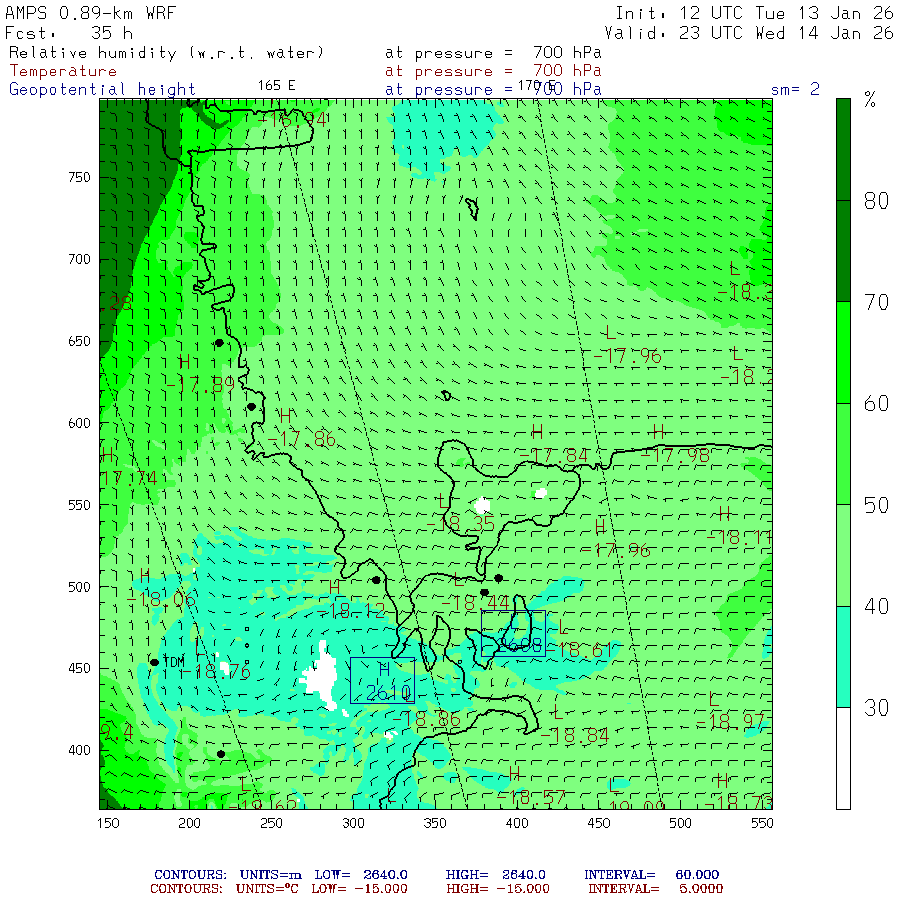The height and width of the screenshot is (900, 900).
Task: Click the temperature value '-18.76'
Action: coord(216,672)
